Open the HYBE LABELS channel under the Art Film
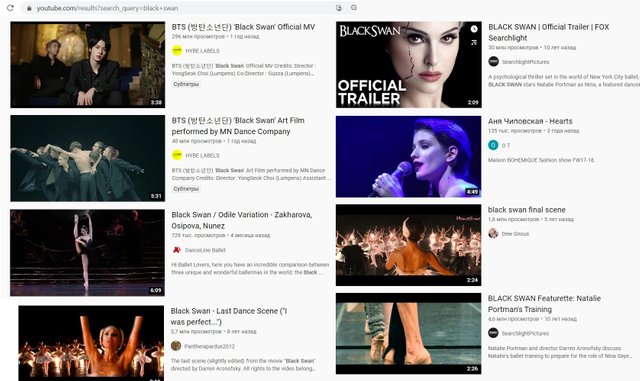 pos(202,156)
